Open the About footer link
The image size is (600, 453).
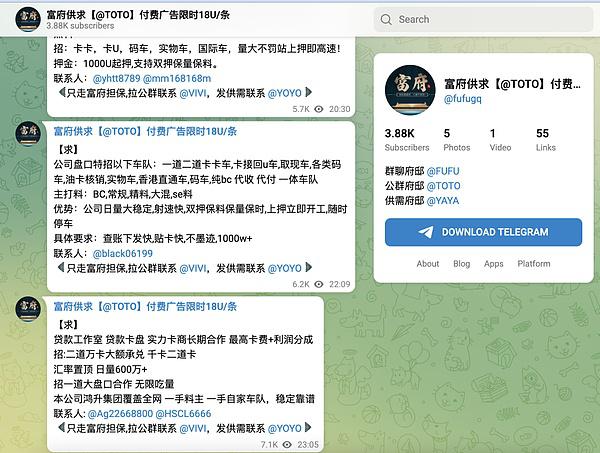click(428, 264)
